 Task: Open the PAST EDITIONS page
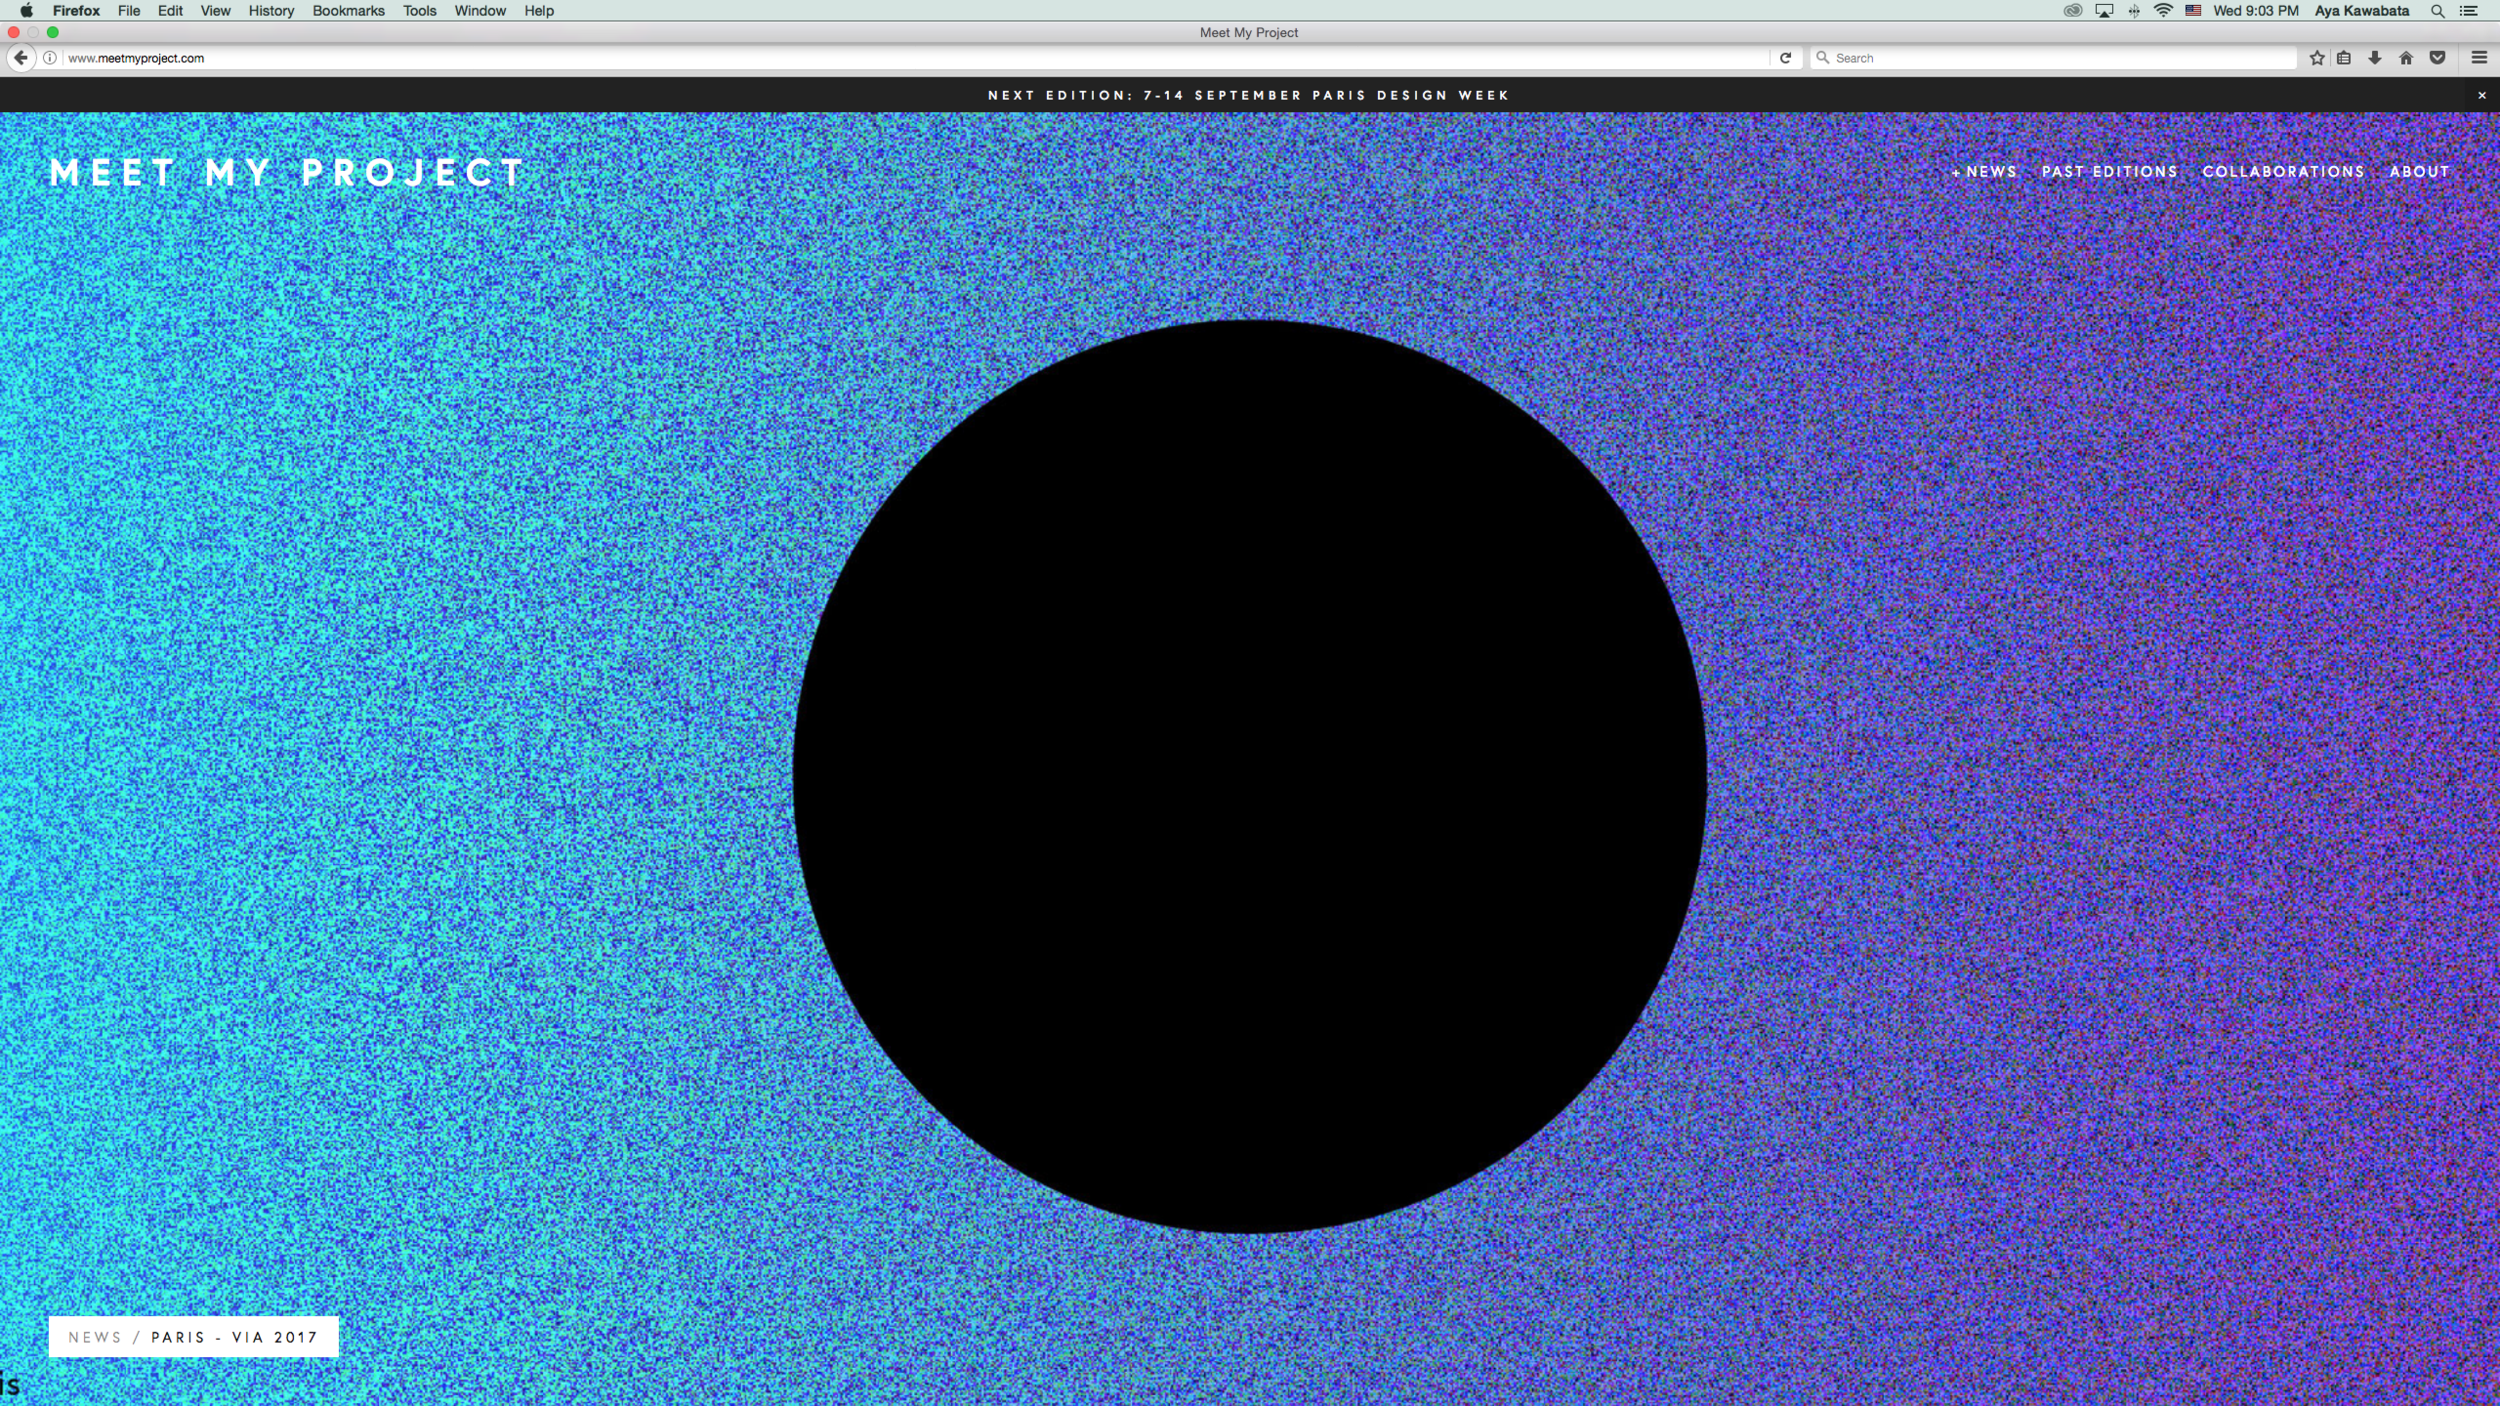point(2109,171)
